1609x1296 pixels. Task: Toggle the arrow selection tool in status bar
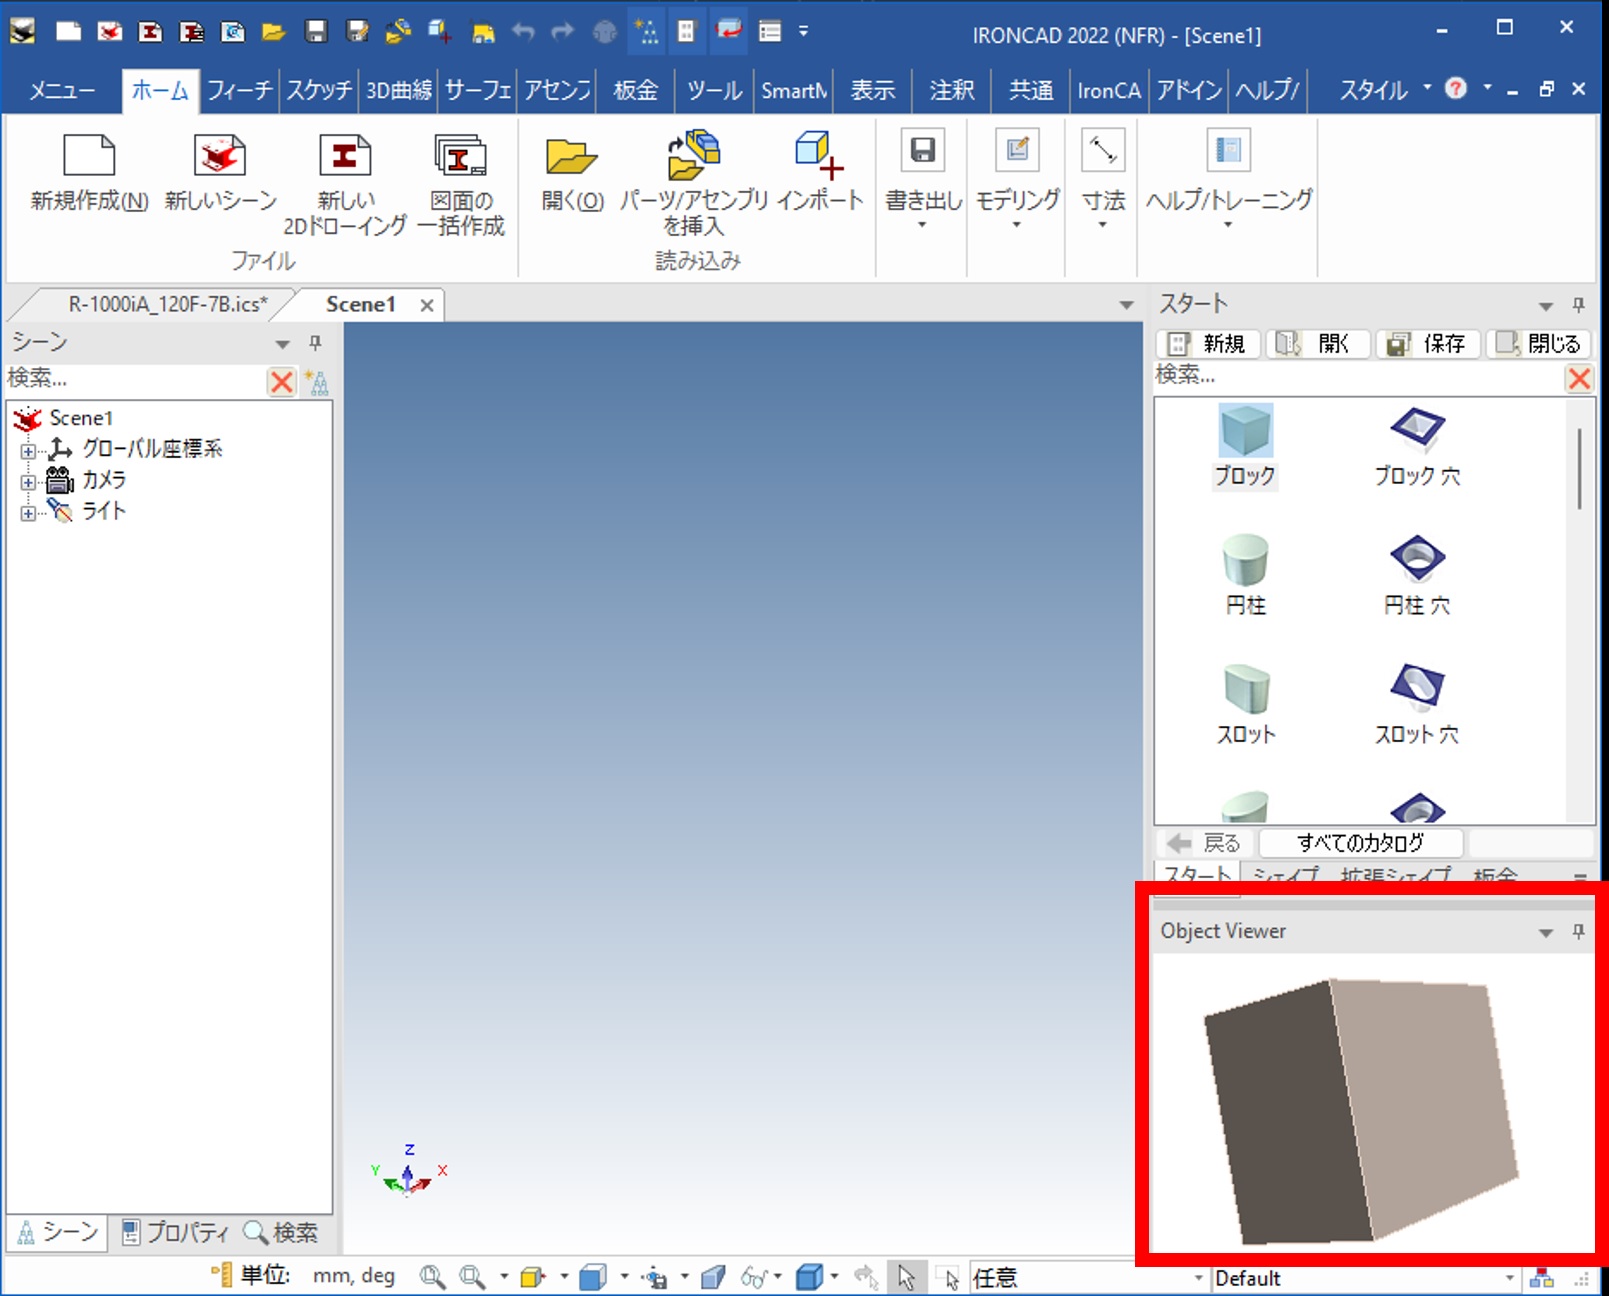pyautogui.click(x=906, y=1277)
